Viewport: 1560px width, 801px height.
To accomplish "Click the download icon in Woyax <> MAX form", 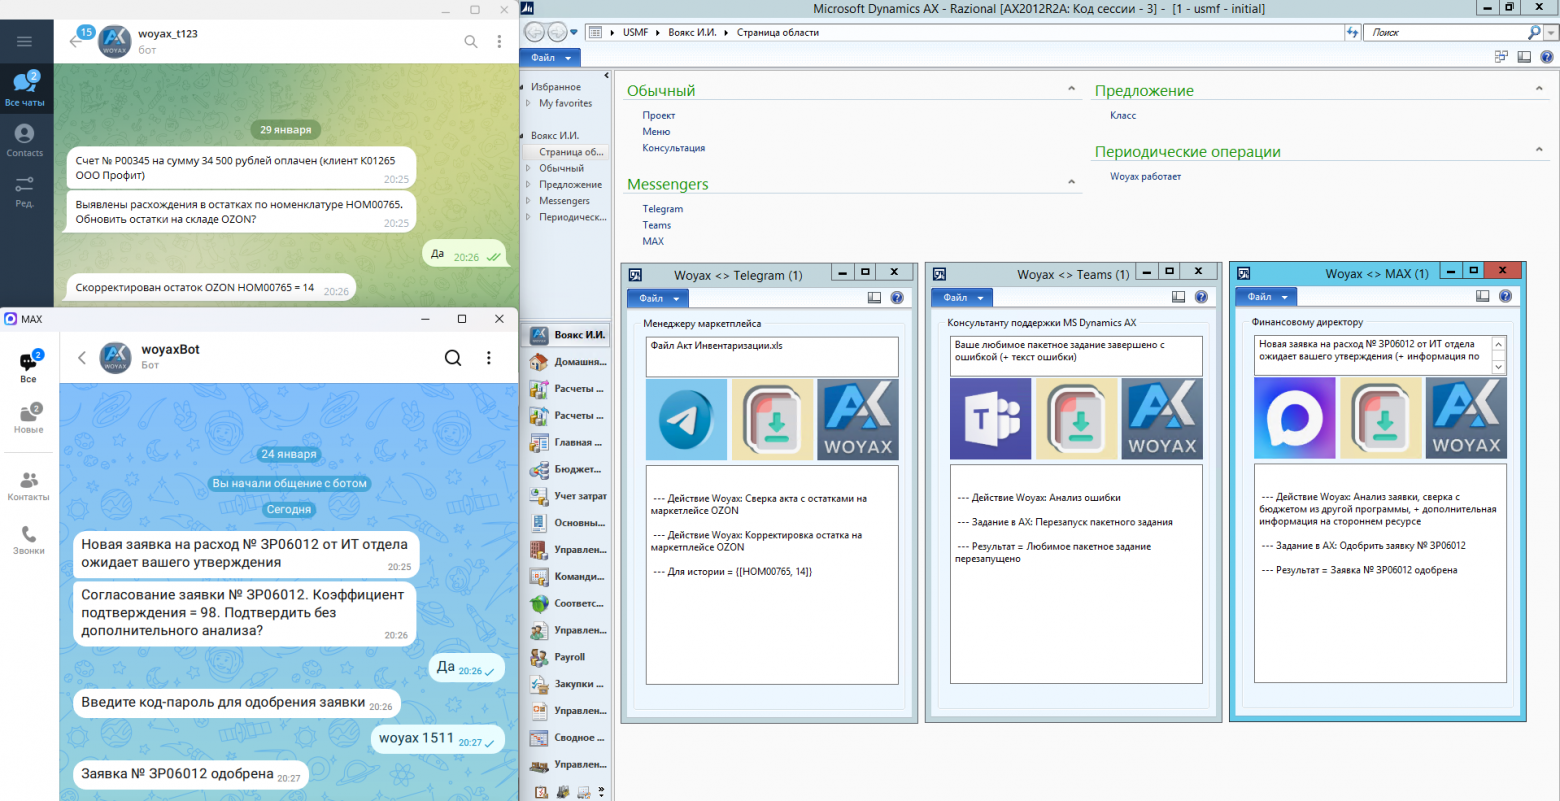I will (x=1380, y=419).
